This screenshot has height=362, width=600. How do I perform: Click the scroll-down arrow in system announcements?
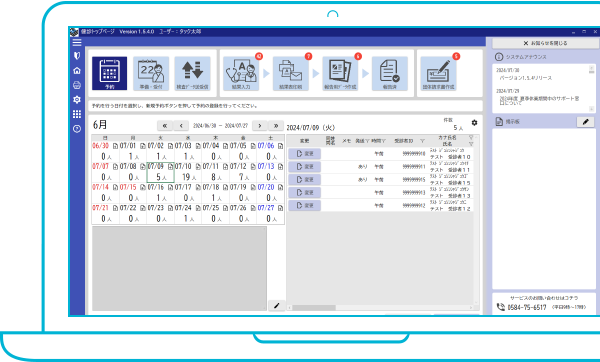coord(592,109)
